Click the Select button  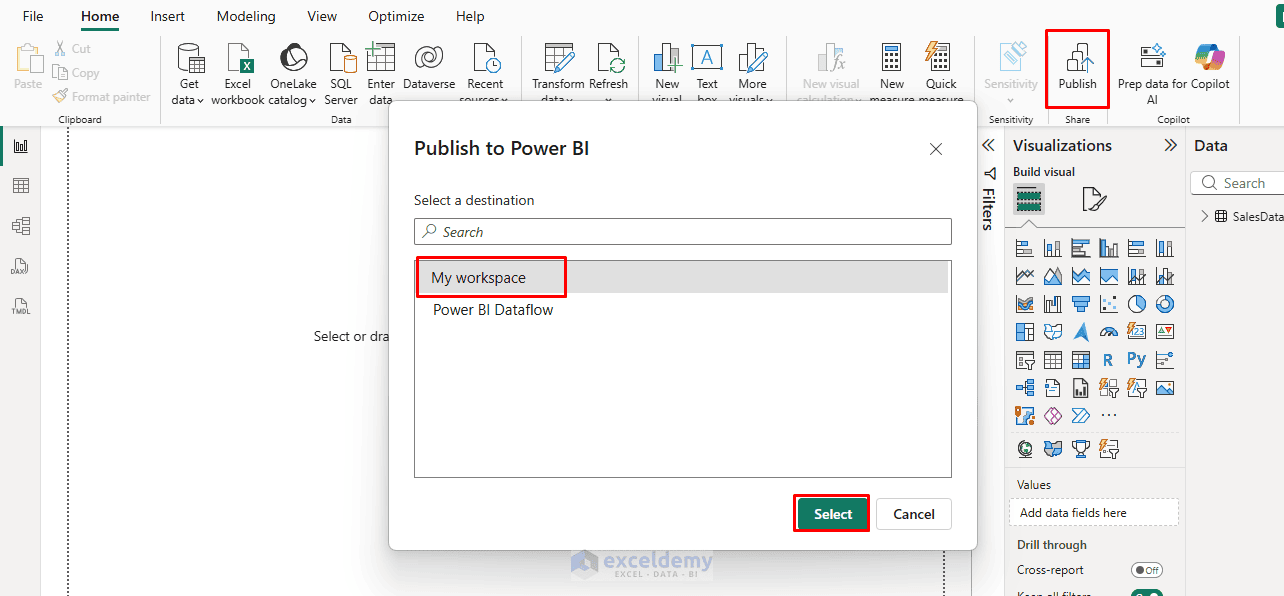(x=832, y=514)
